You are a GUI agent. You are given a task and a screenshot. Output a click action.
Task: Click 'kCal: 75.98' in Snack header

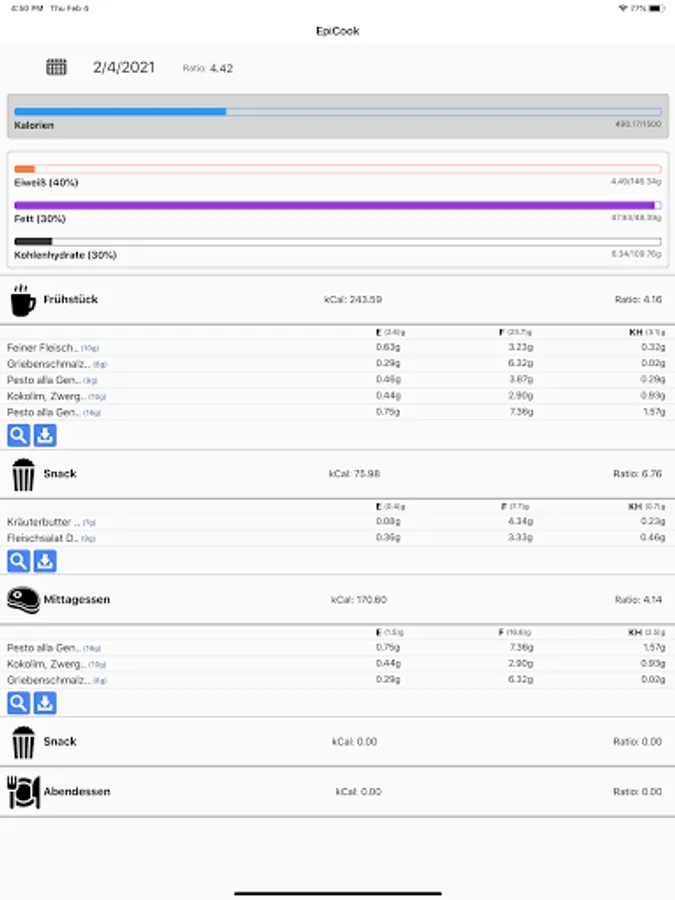(x=354, y=474)
